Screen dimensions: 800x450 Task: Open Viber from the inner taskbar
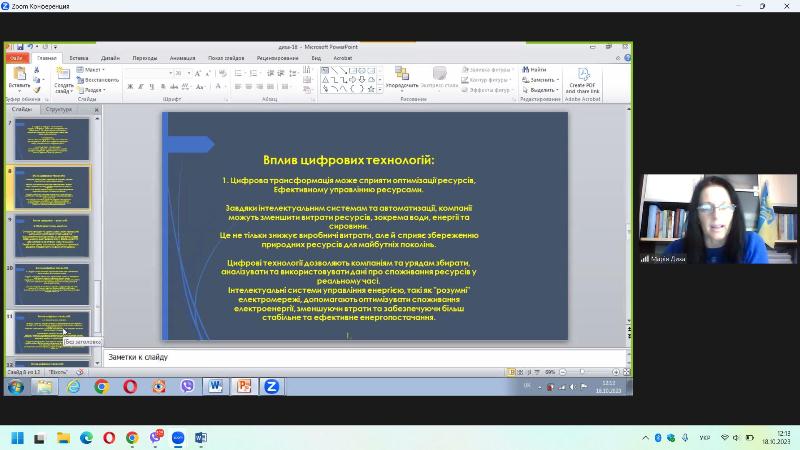[187, 386]
